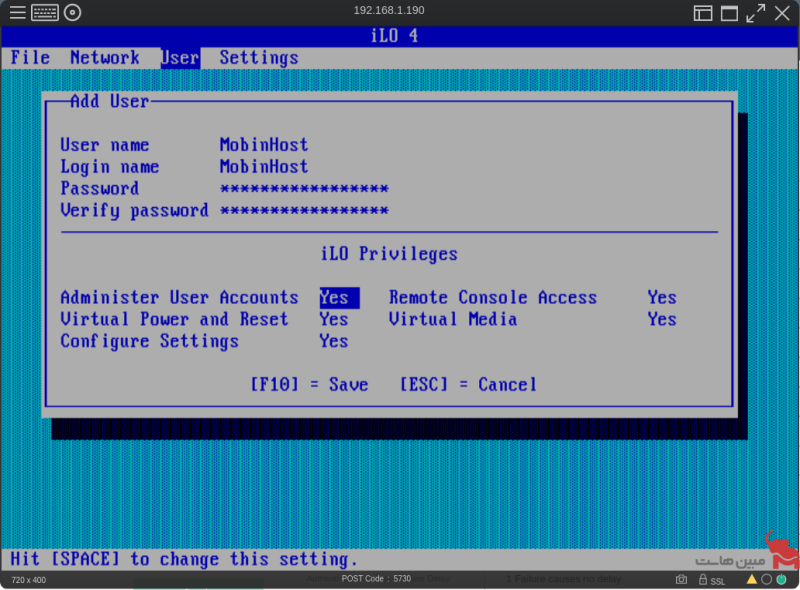Click the Administer User Accounts label
The image size is (800, 590).
pos(179,298)
